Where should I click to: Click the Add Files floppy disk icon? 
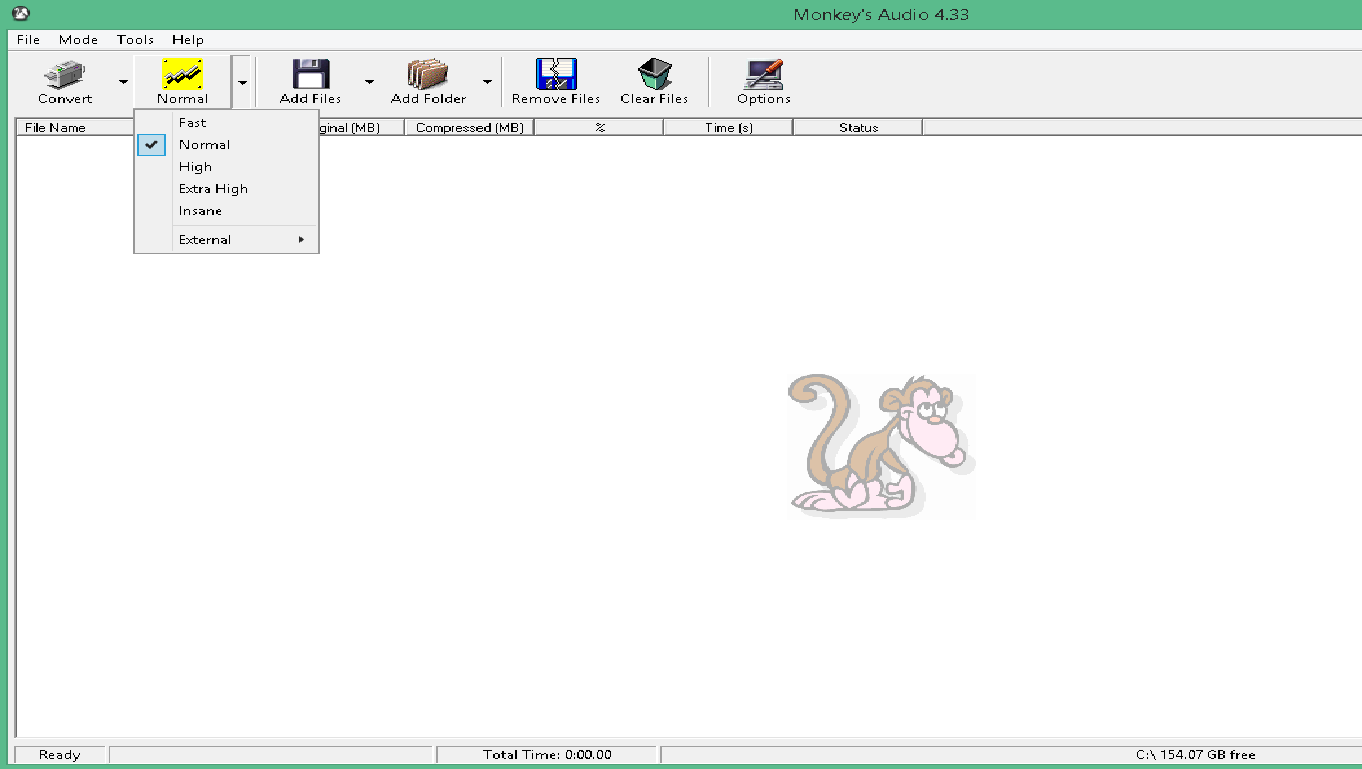(310, 74)
